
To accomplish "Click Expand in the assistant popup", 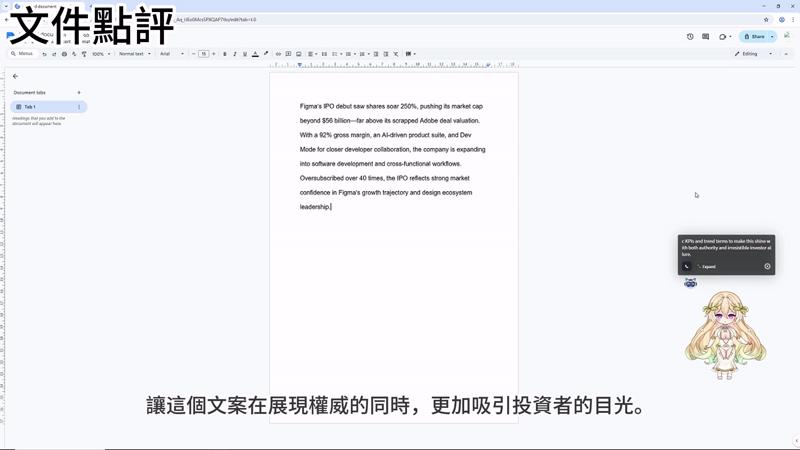I will click(x=707, y=267).
